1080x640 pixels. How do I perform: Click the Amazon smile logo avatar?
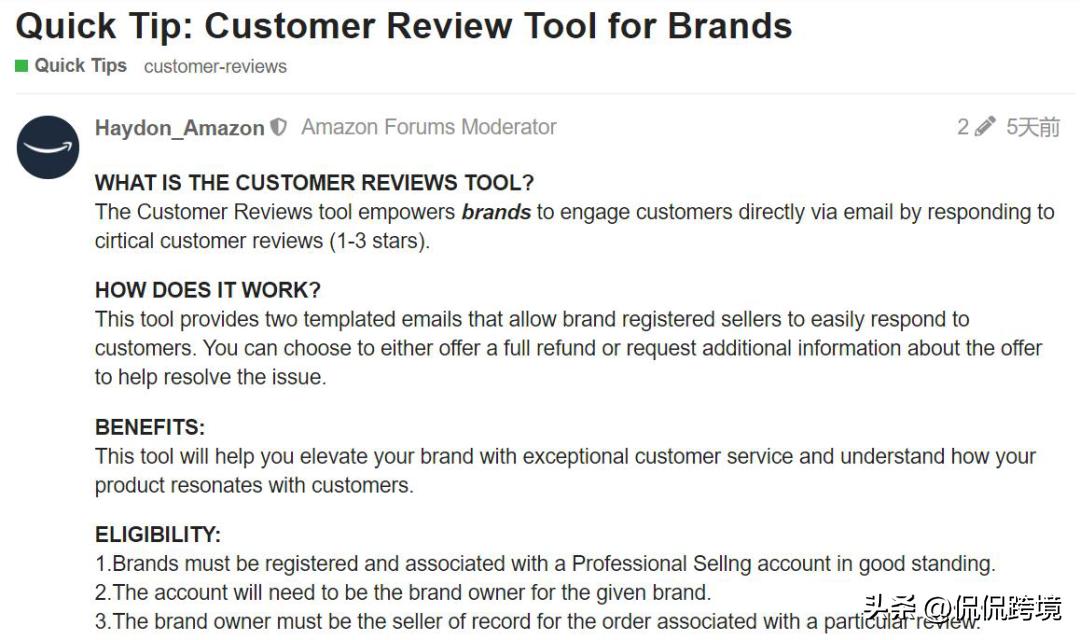pos(48,147)
